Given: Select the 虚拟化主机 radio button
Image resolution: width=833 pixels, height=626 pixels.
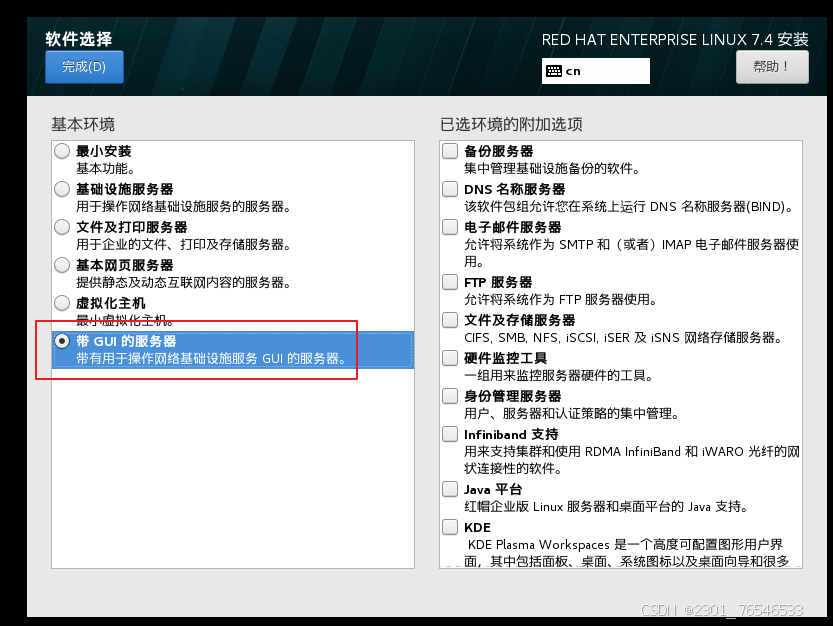Looking at the screenshot, I should click(x=62, y=303).
